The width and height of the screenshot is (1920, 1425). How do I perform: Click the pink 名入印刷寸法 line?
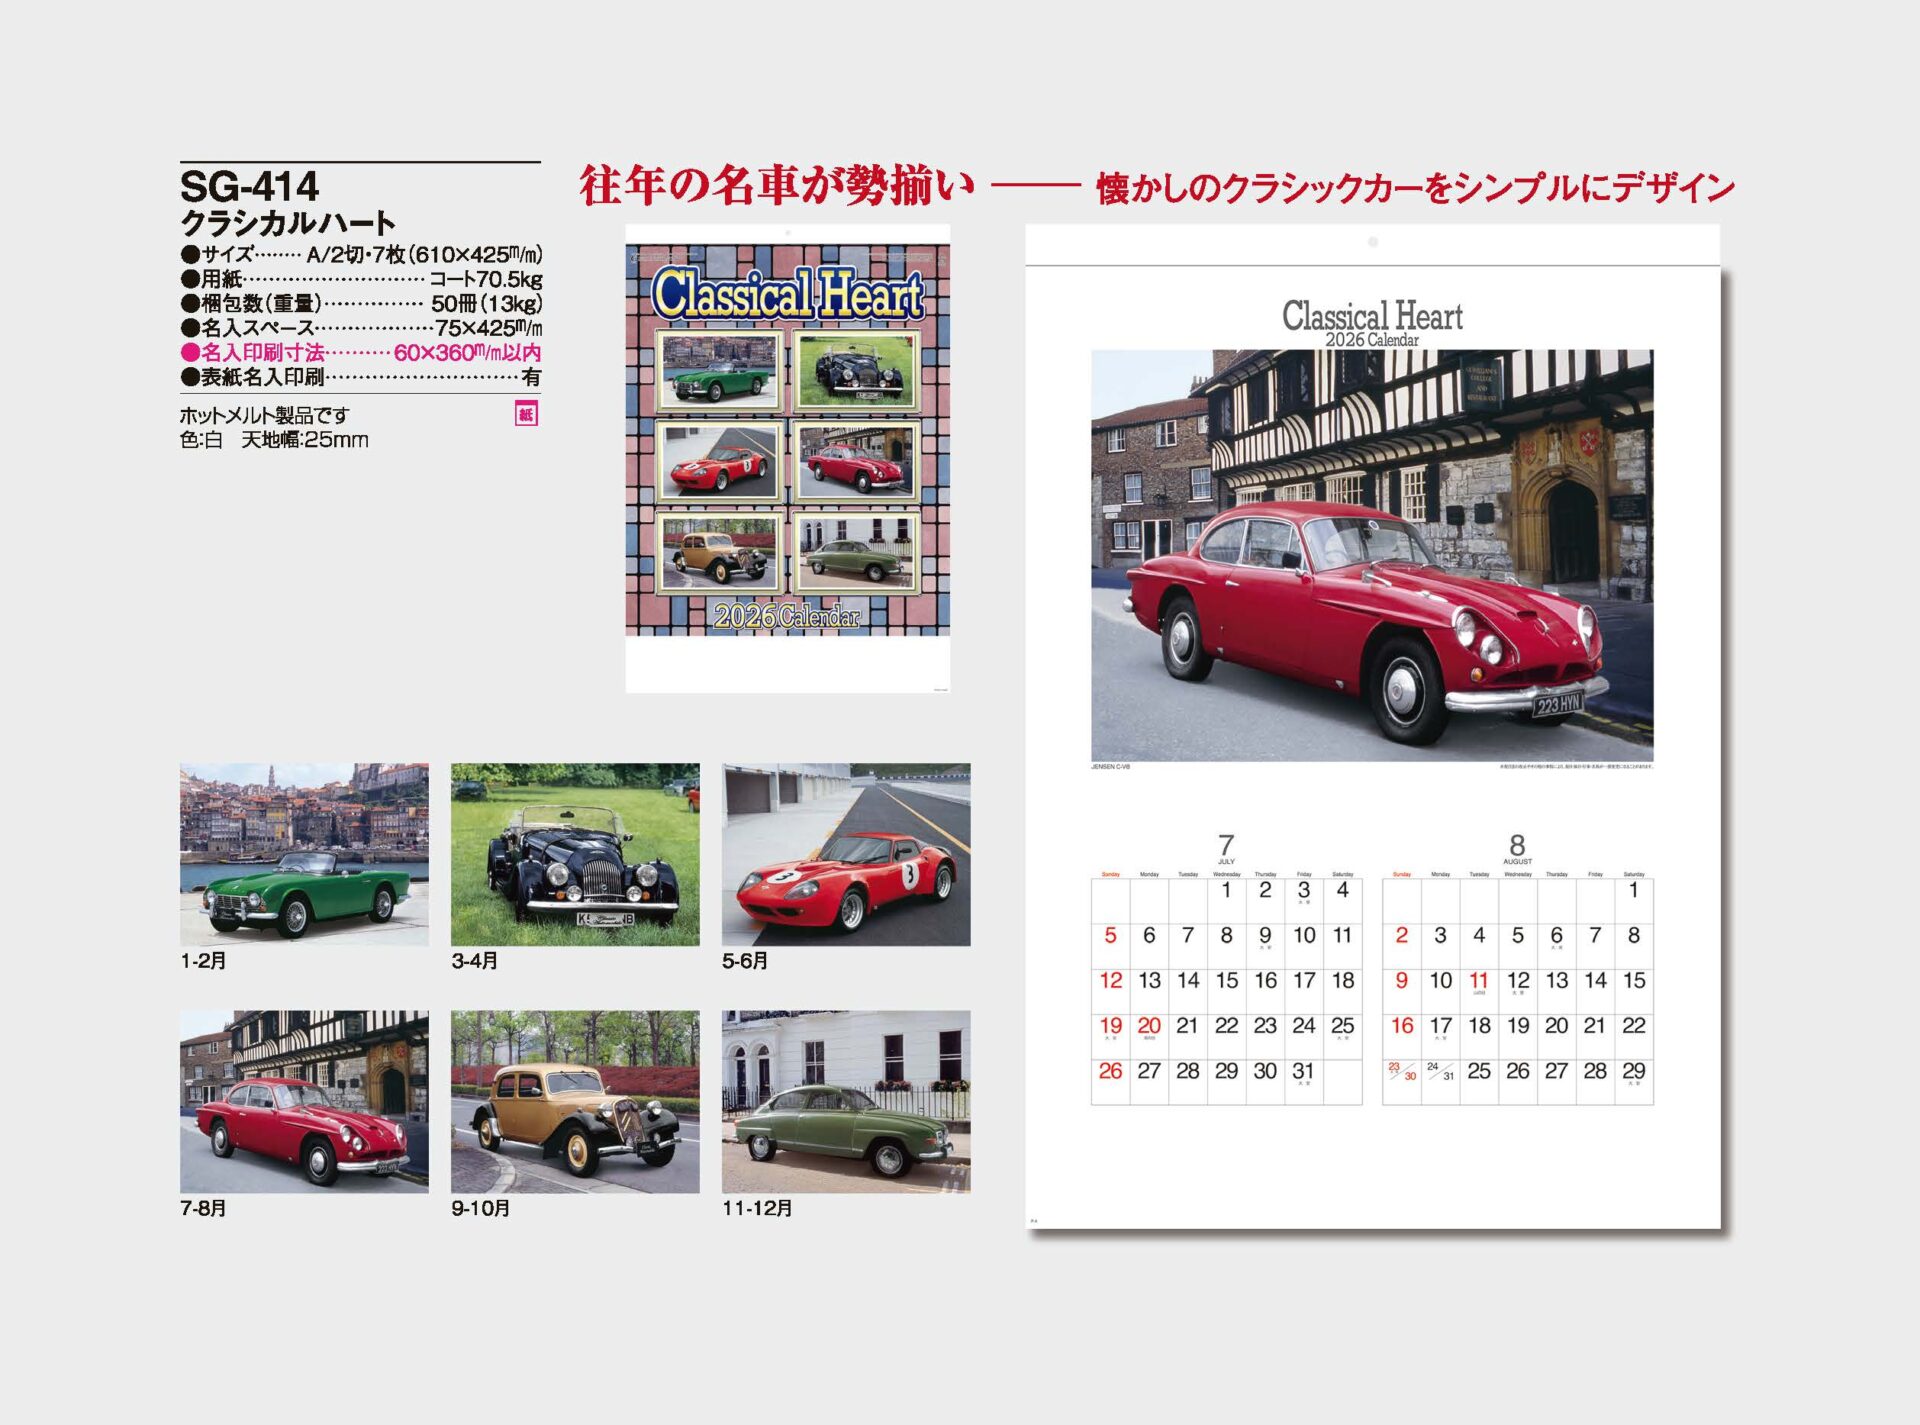click(x=361, y=352)
